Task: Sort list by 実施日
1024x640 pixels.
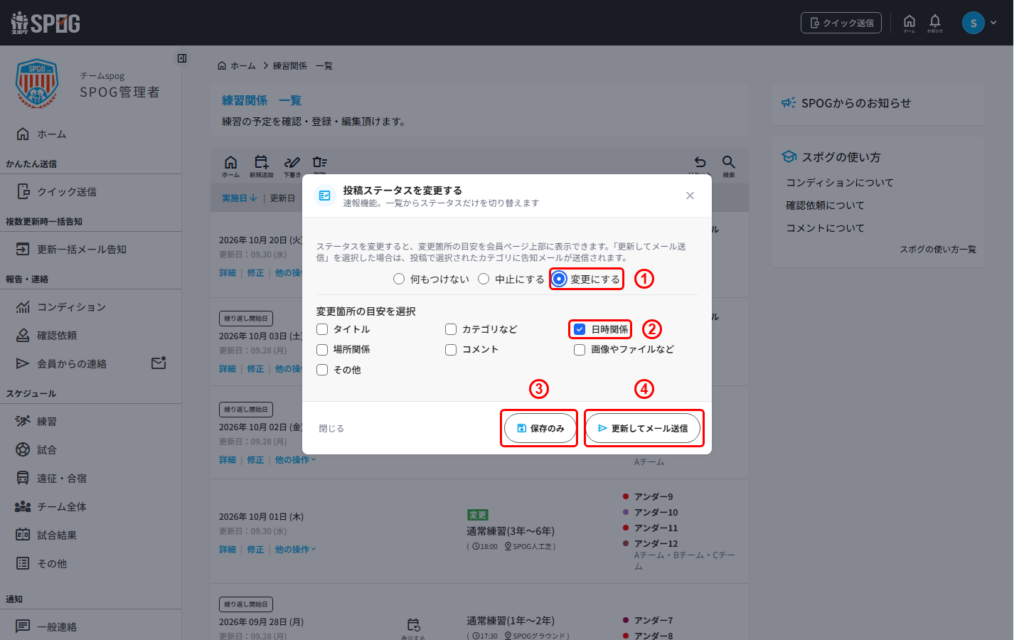Action: coord(239,198)
